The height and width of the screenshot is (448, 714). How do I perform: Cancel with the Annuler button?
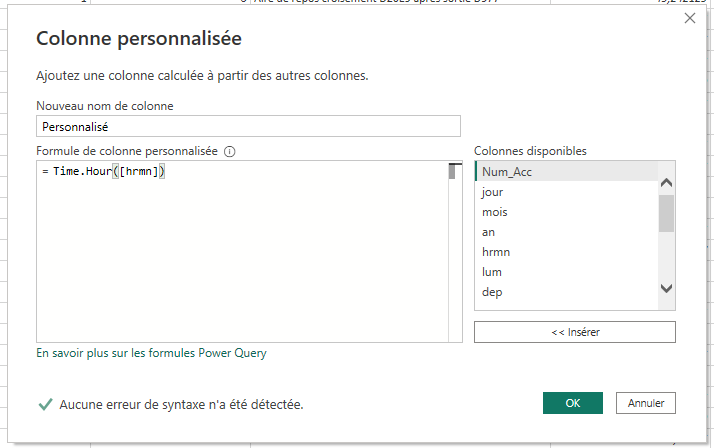click(646, 403)
